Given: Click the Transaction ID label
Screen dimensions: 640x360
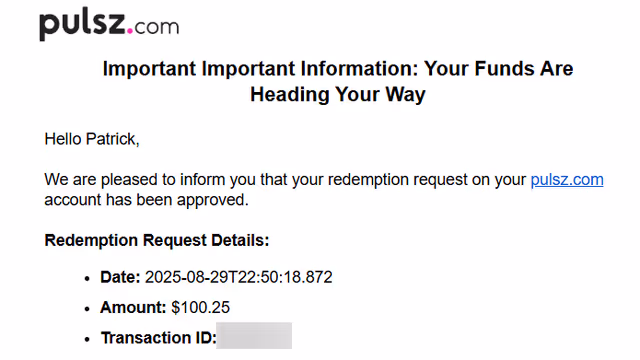Looking at the screenshot, I should (158, 338).
